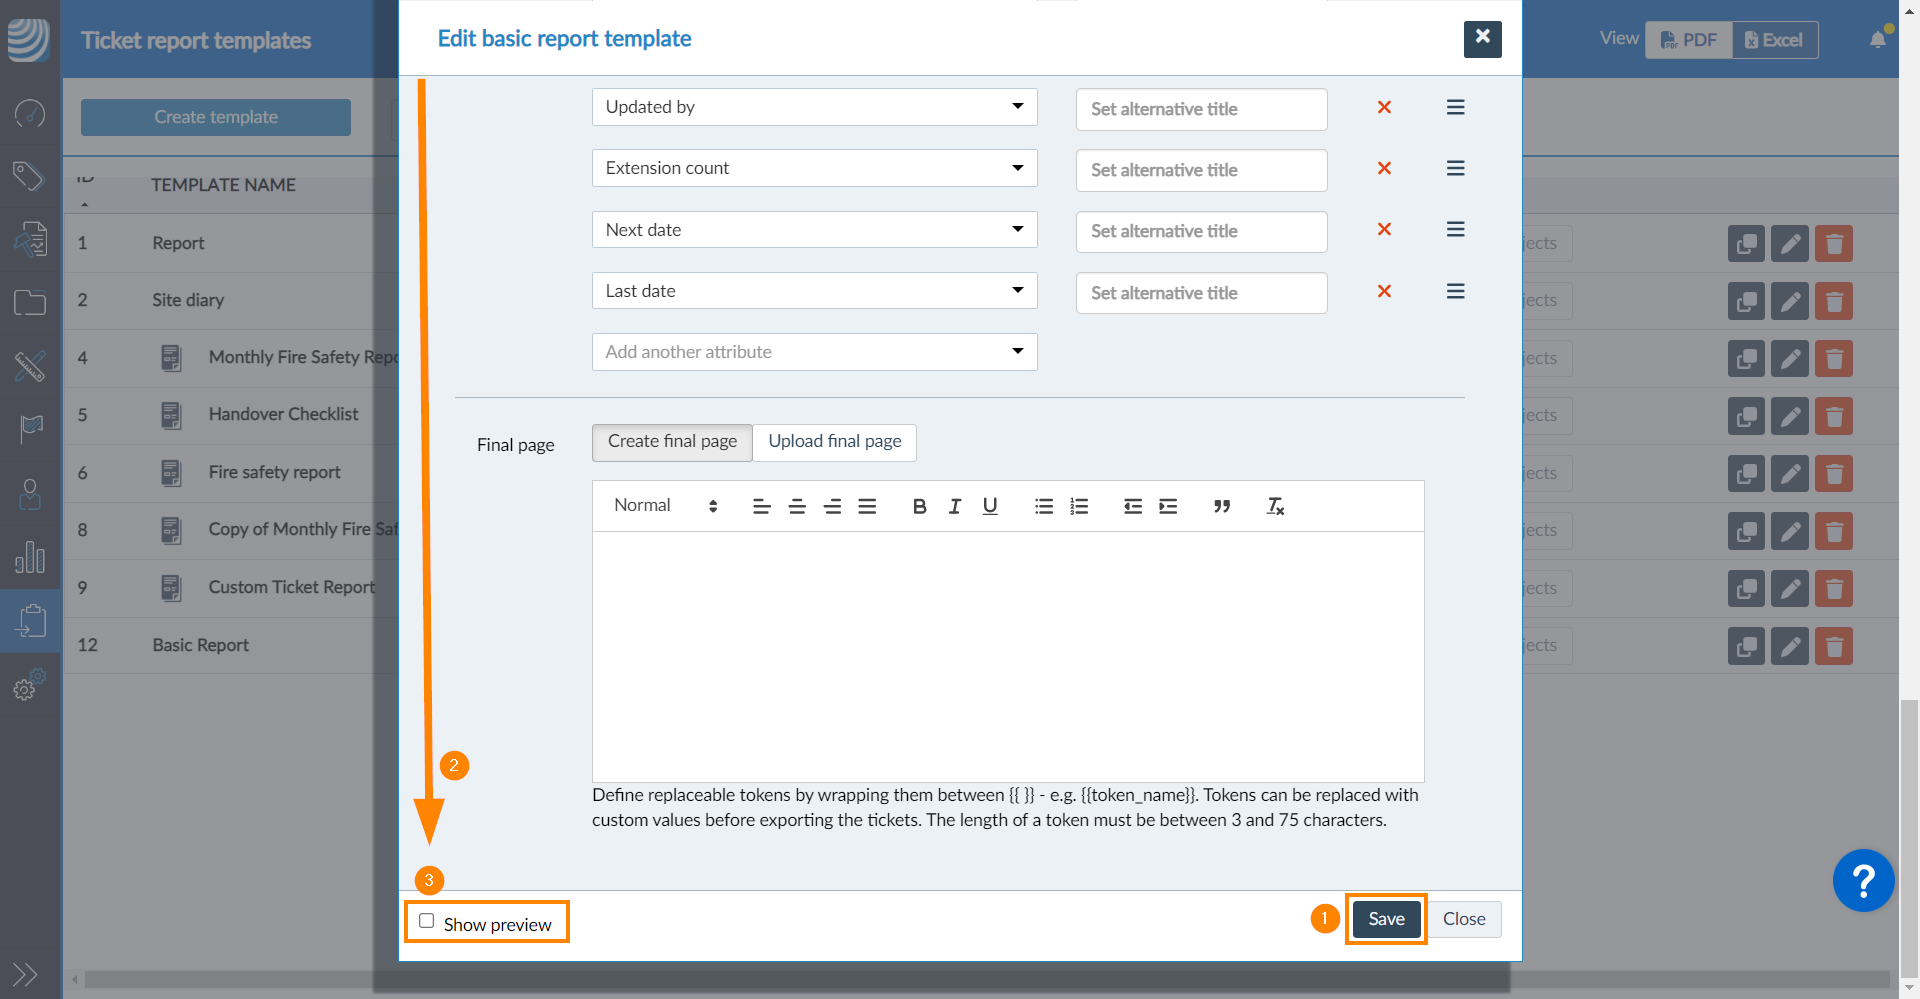Click into the final page text area
The width and height of the screenshot is (1920, 999).
[1007, 655]
